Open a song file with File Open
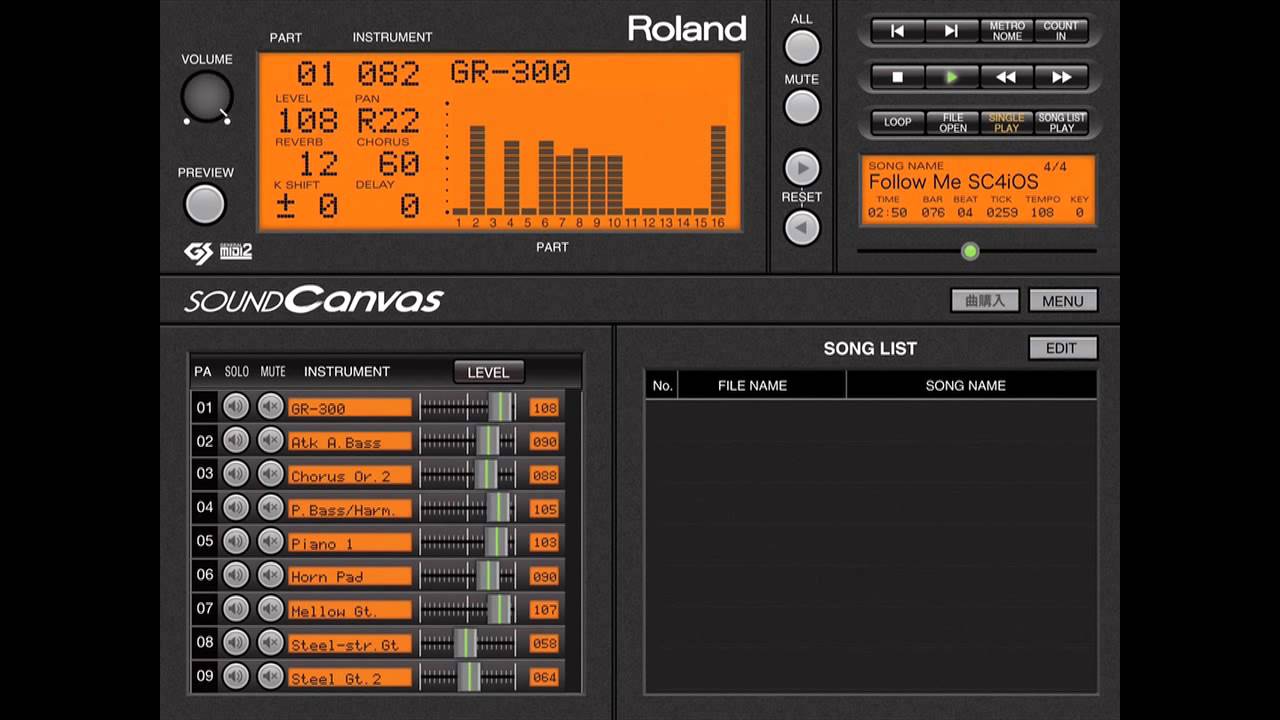Image resolution: width=1280 pixels, height=720 pixels. coord(951,122)
